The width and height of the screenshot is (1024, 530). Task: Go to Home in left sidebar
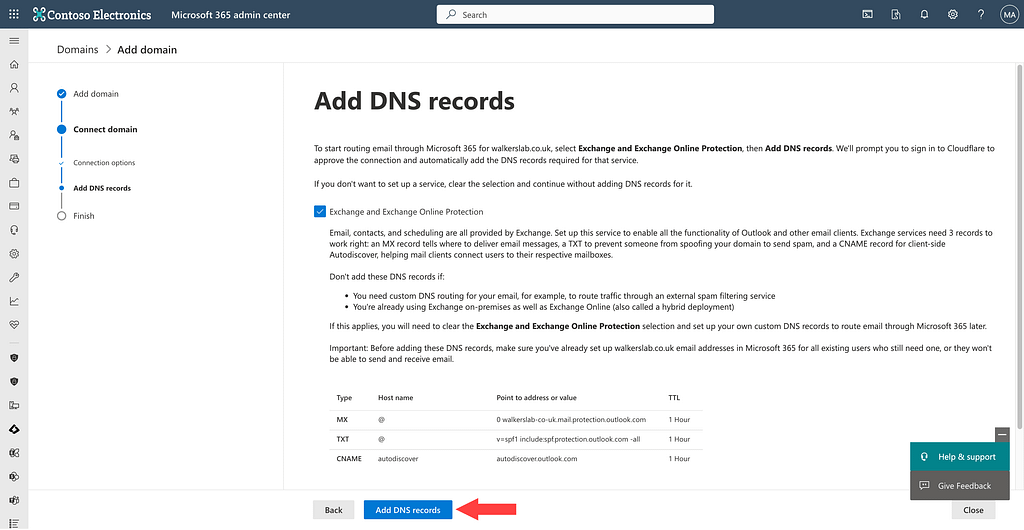click(14, 64)
